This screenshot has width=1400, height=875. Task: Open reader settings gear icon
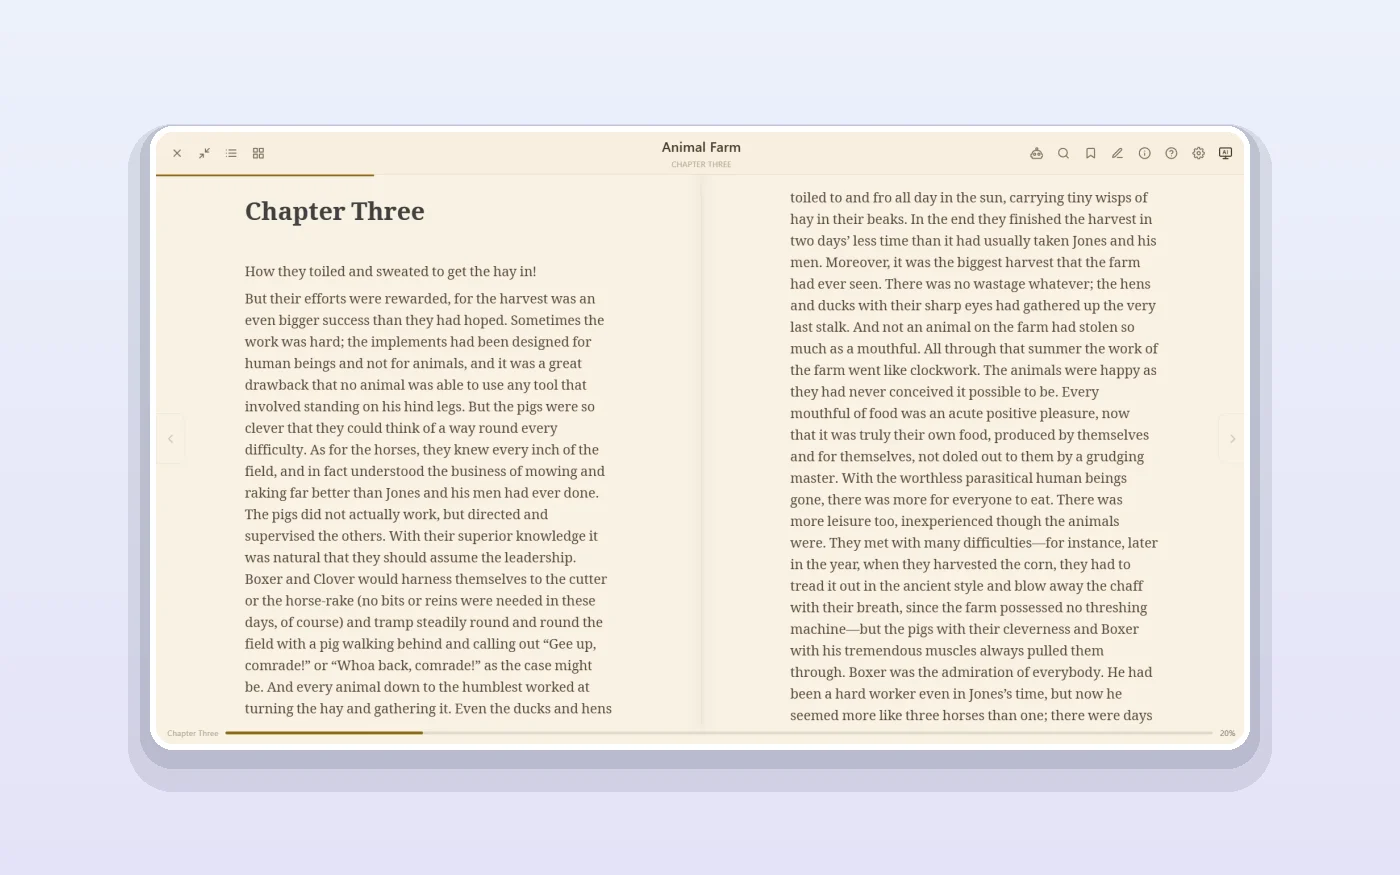1198,153
